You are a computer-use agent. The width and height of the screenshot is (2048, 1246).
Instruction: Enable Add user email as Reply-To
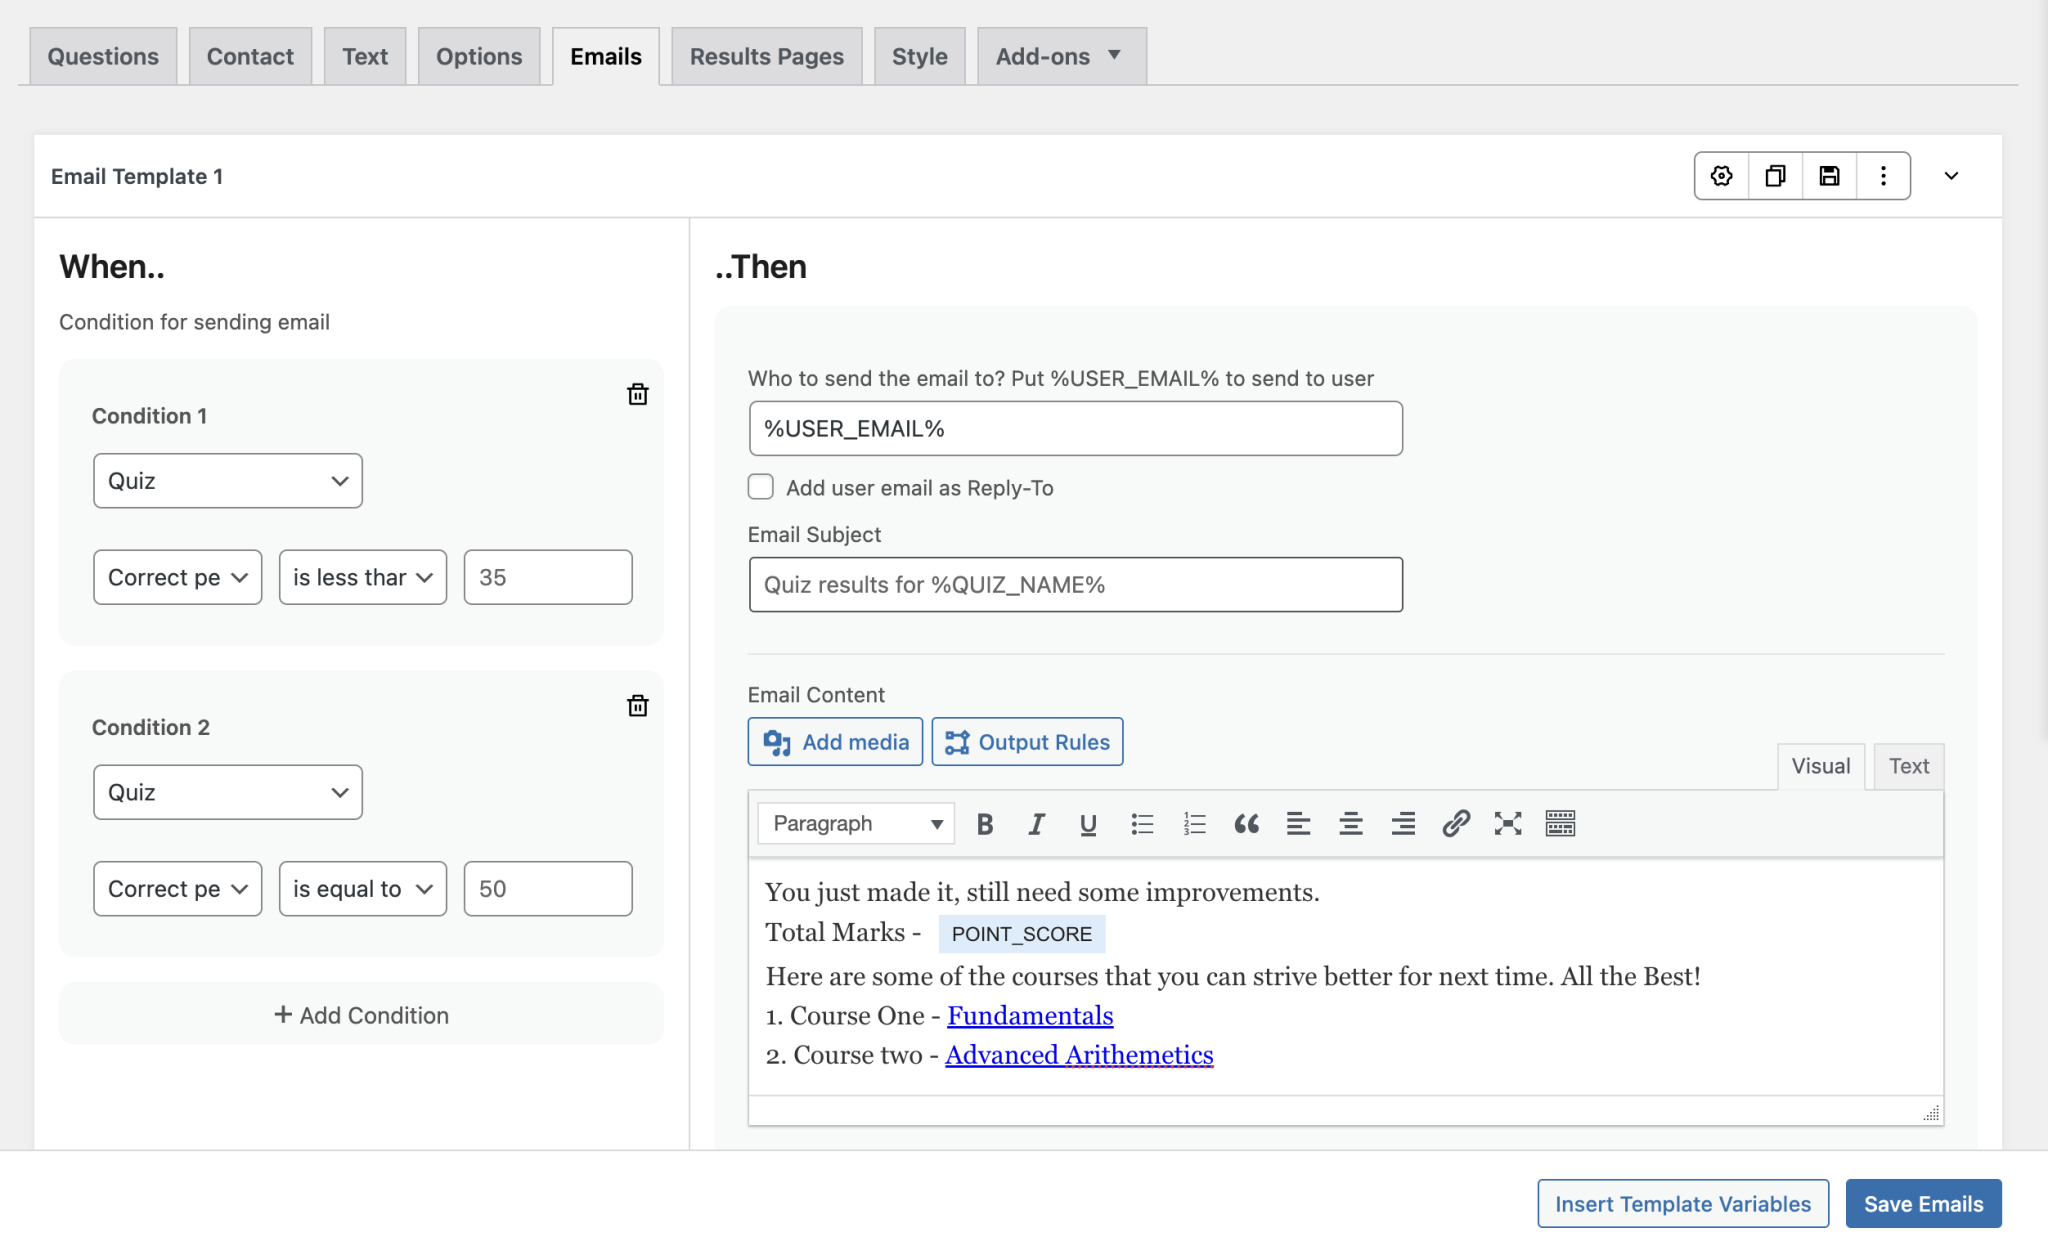pyautogui.click(x=760, y=487)
